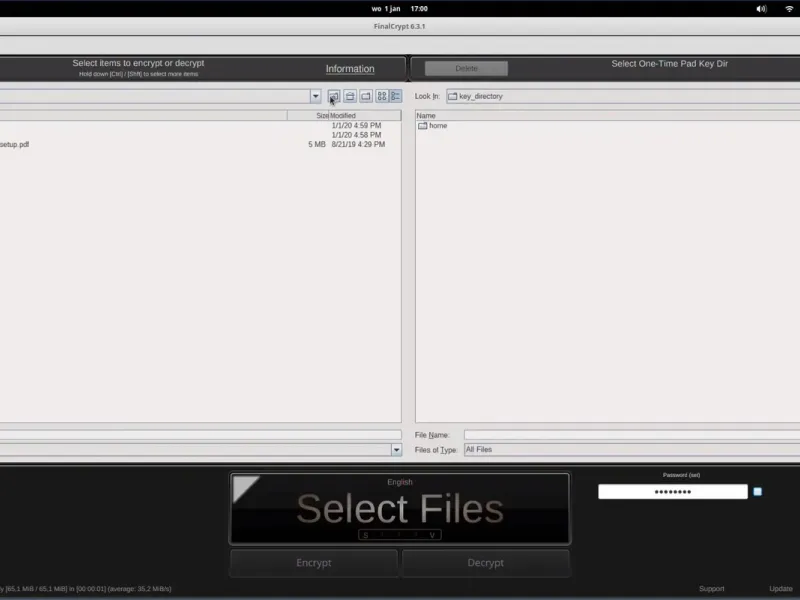Click the home folder icon in list
The width and height of the screenshot is (800, 600).
422,126
